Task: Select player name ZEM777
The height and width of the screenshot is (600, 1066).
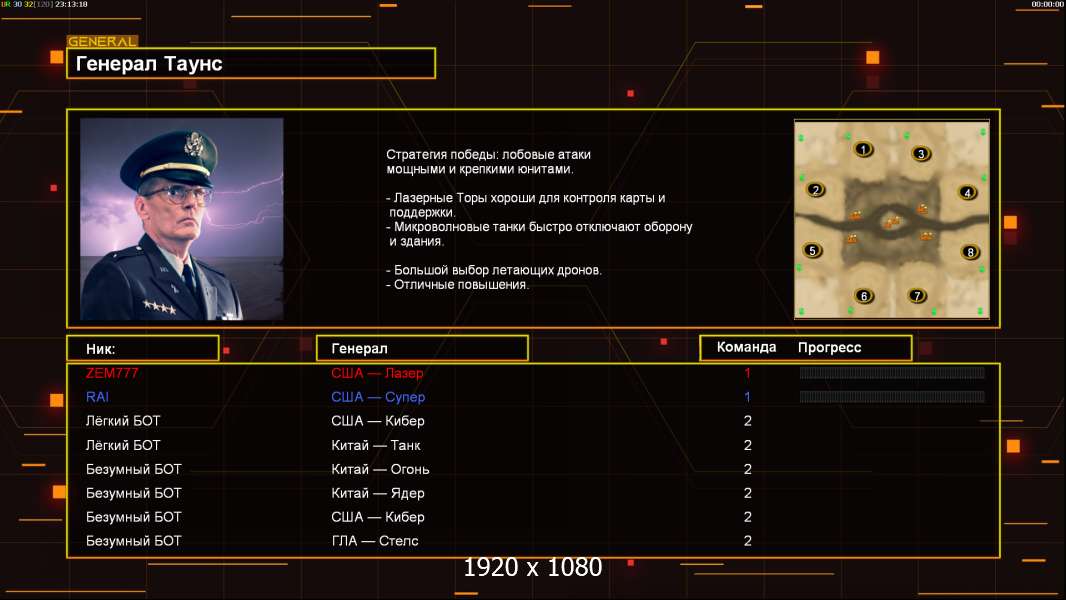Action: tap(112, 373)
